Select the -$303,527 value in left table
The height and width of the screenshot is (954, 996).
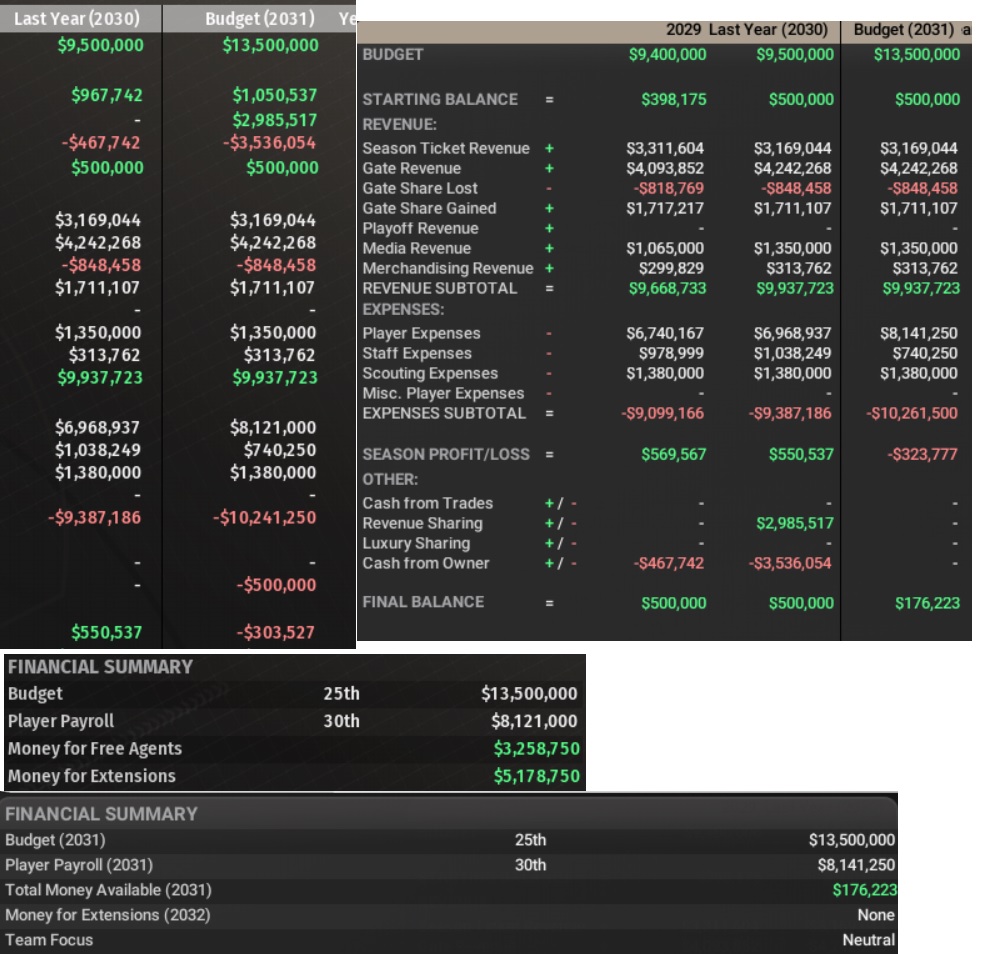[x=275, y=632]
